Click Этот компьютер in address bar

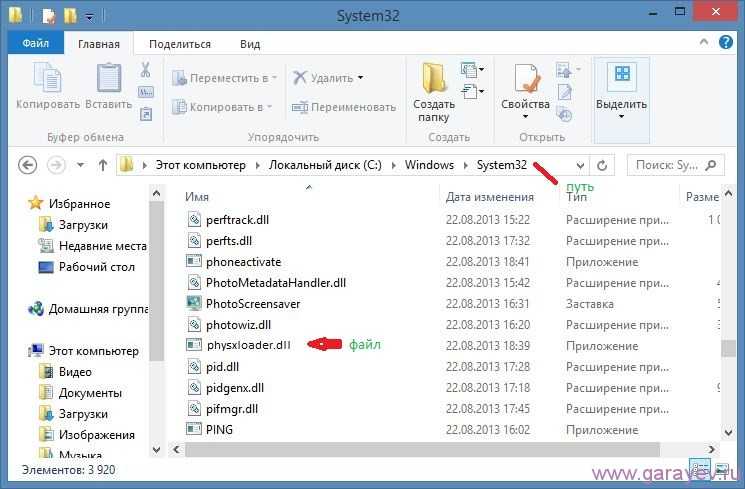click(x=201, y=165)
